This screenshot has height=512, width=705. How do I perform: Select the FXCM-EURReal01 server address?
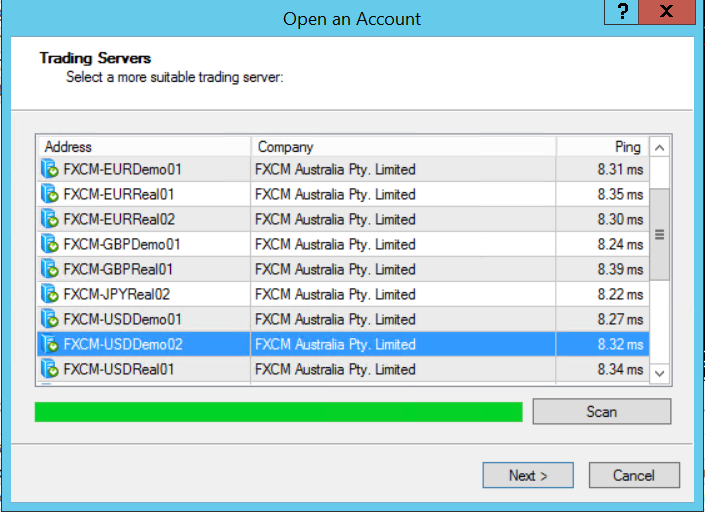coord(119,194)
